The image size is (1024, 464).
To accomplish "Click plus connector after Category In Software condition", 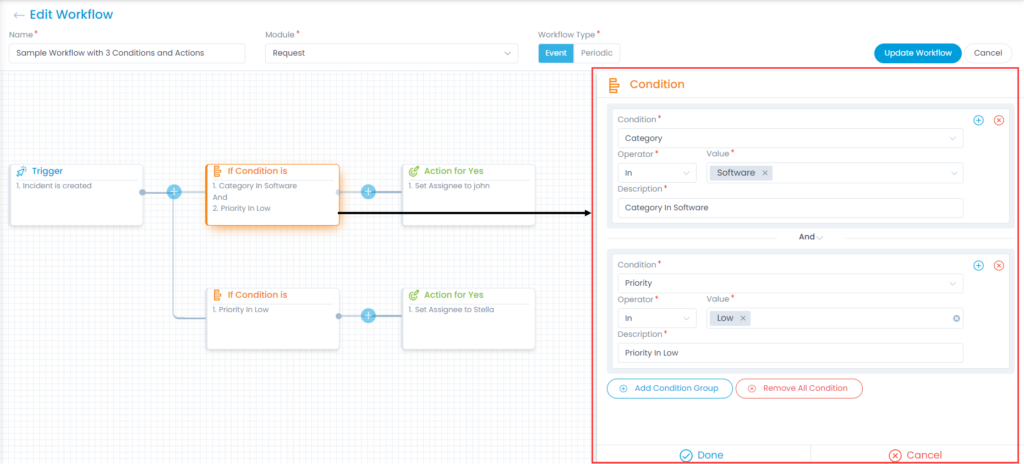I will click(368, 191).
